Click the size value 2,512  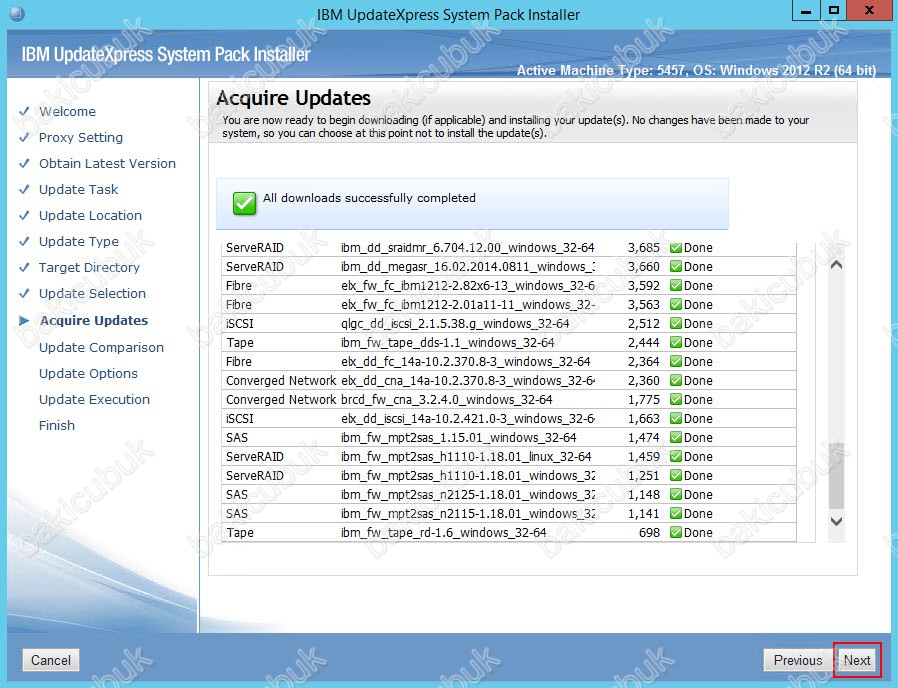click(644, 323)
